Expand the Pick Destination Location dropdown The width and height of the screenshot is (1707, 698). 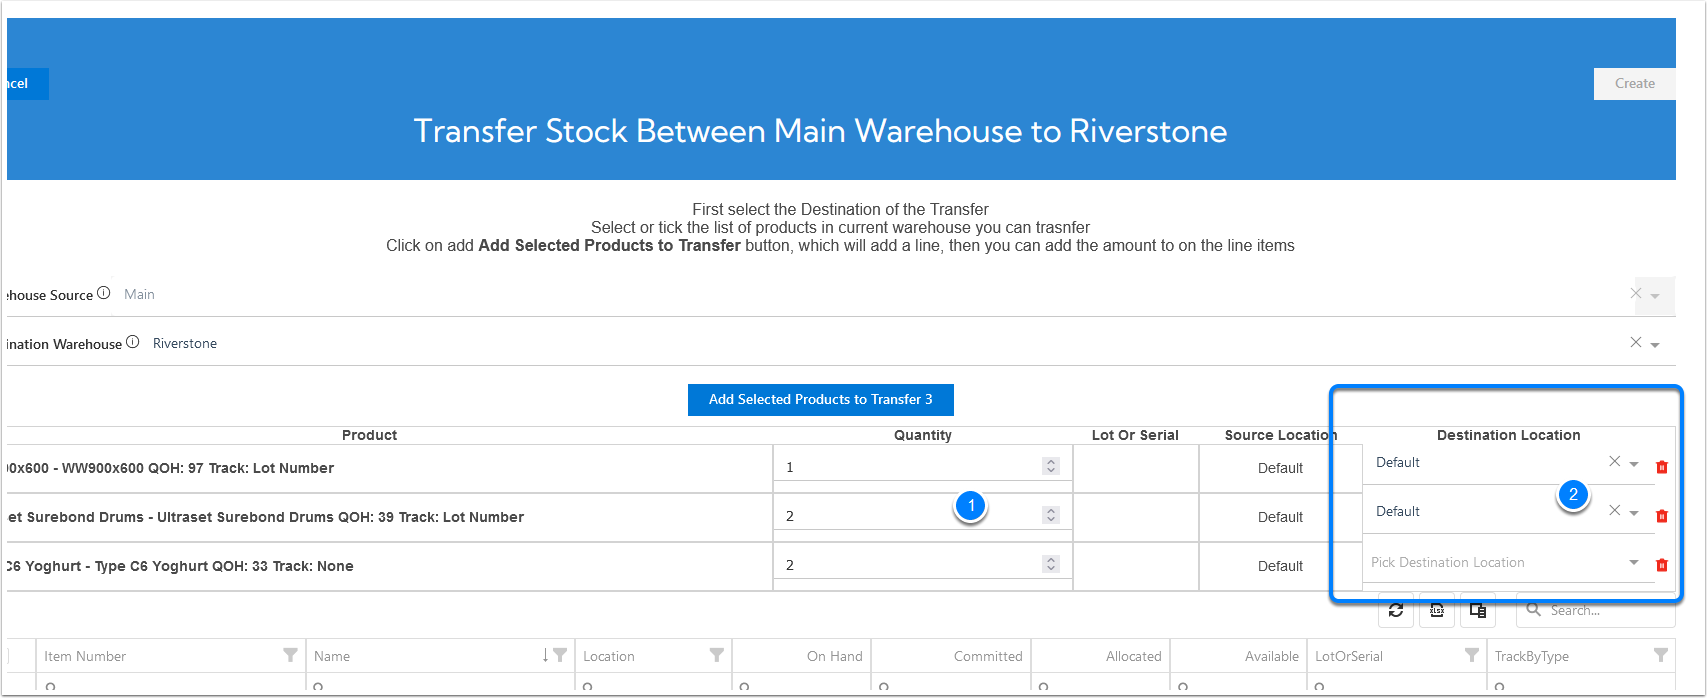pyautogui.click(x=1634, y=562)
